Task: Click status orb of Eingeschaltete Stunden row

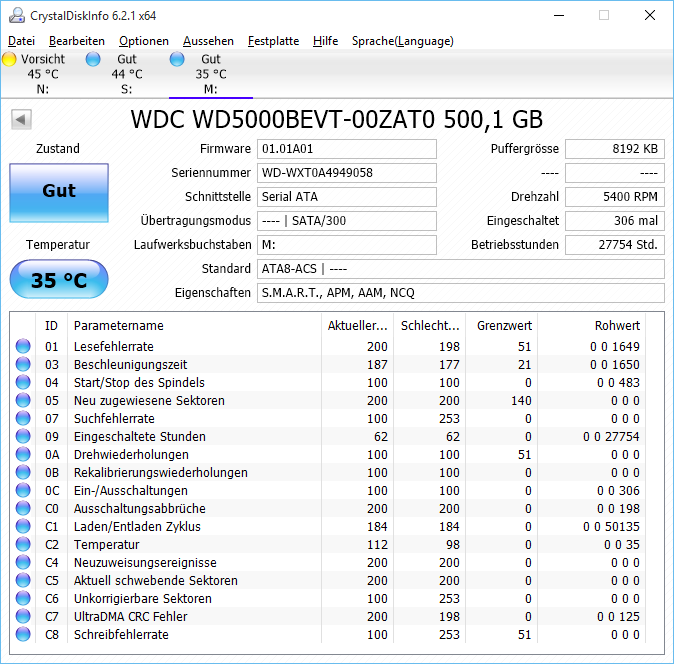Action: [23, 436]
